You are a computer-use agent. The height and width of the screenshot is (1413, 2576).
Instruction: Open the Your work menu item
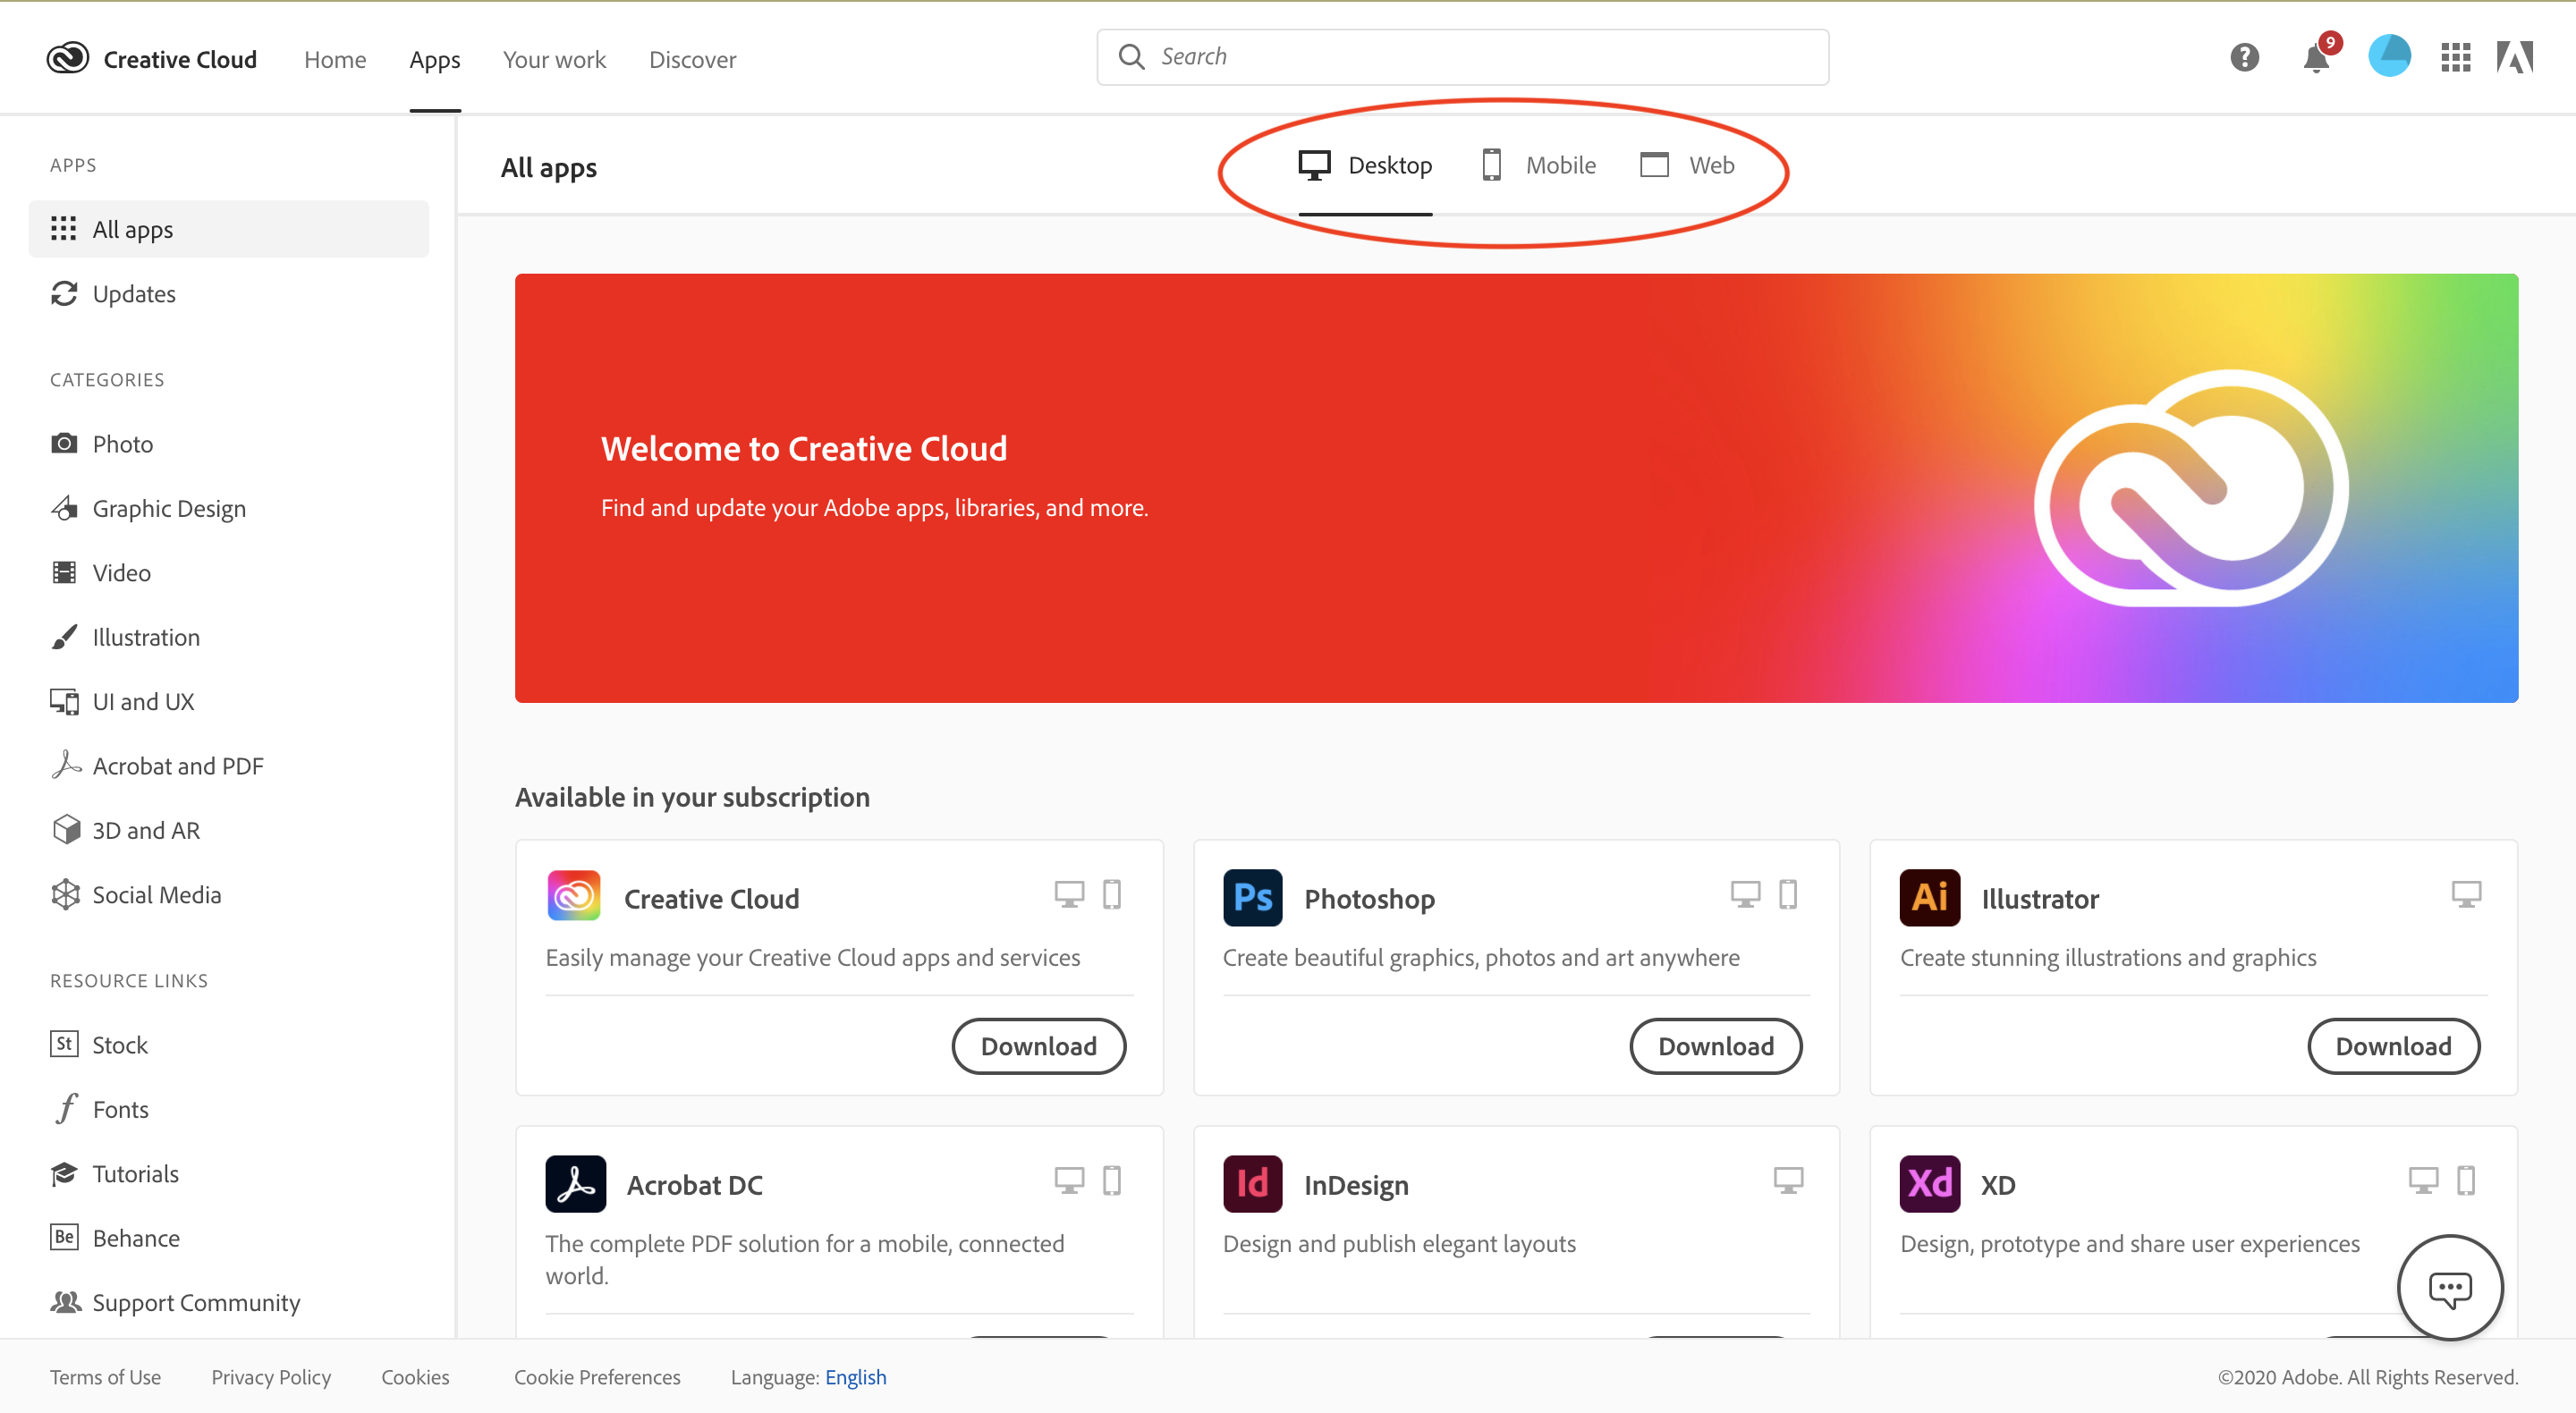[554, 60]
